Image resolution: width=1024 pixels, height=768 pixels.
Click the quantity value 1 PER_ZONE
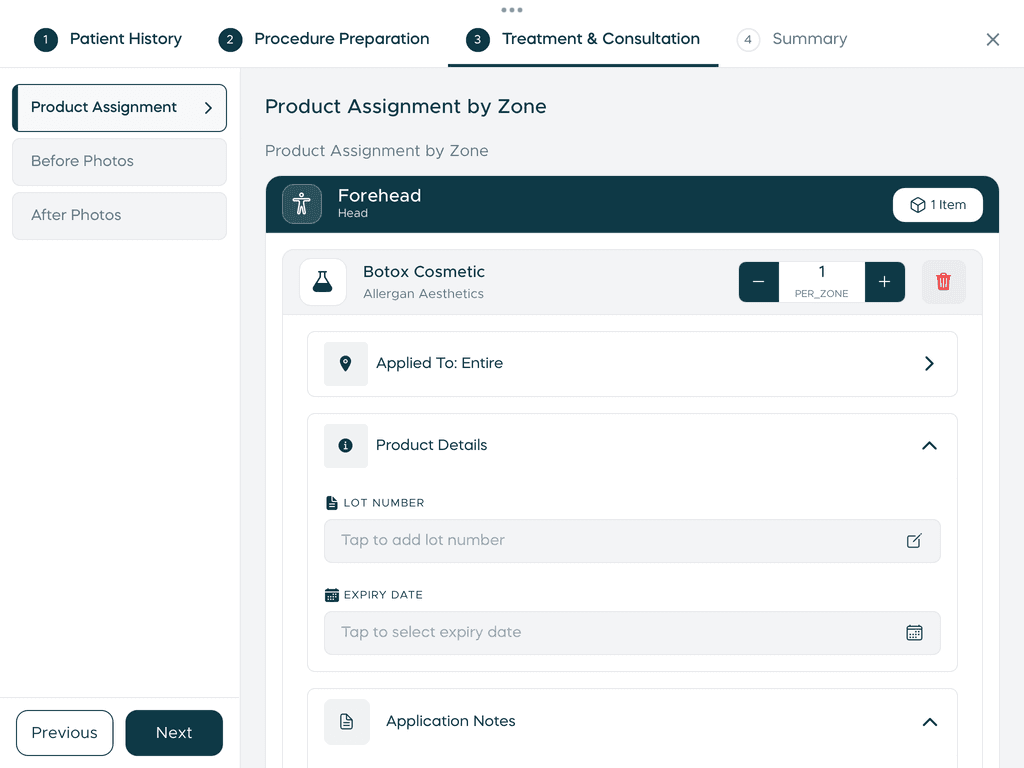coord(822,282)
